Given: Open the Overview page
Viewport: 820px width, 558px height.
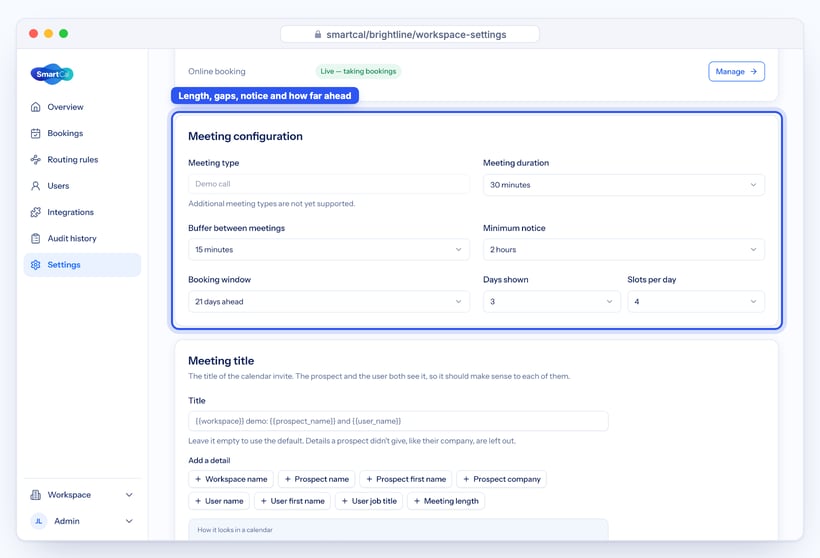Looking at the screenshot, I should tap(82, 107).
